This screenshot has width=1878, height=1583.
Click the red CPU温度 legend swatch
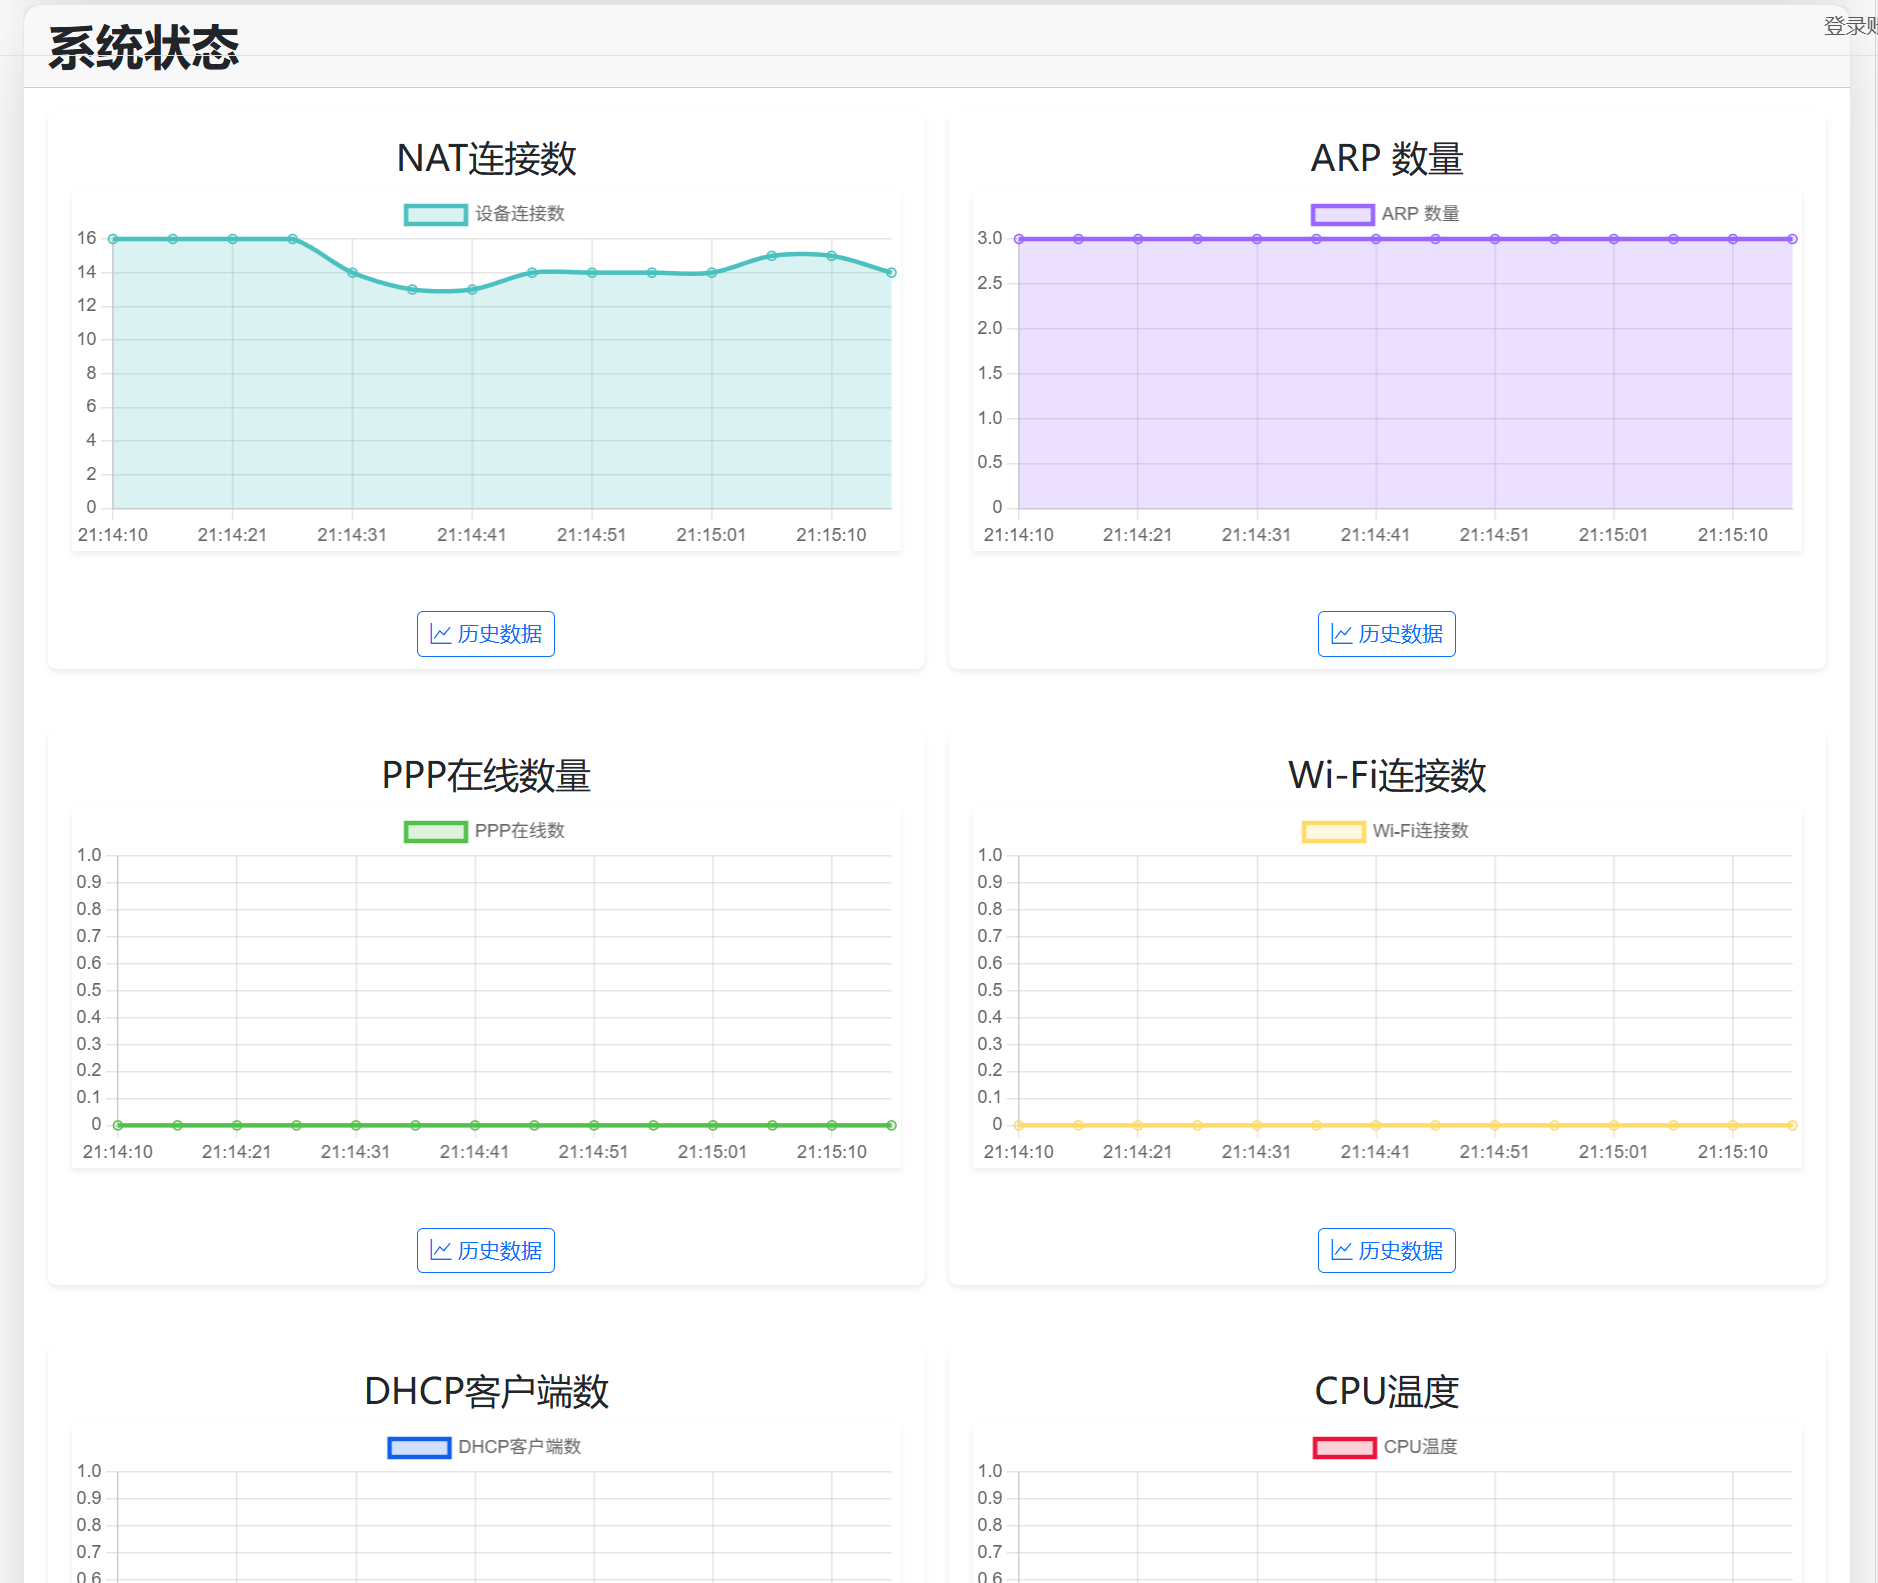(1344, 1447)
